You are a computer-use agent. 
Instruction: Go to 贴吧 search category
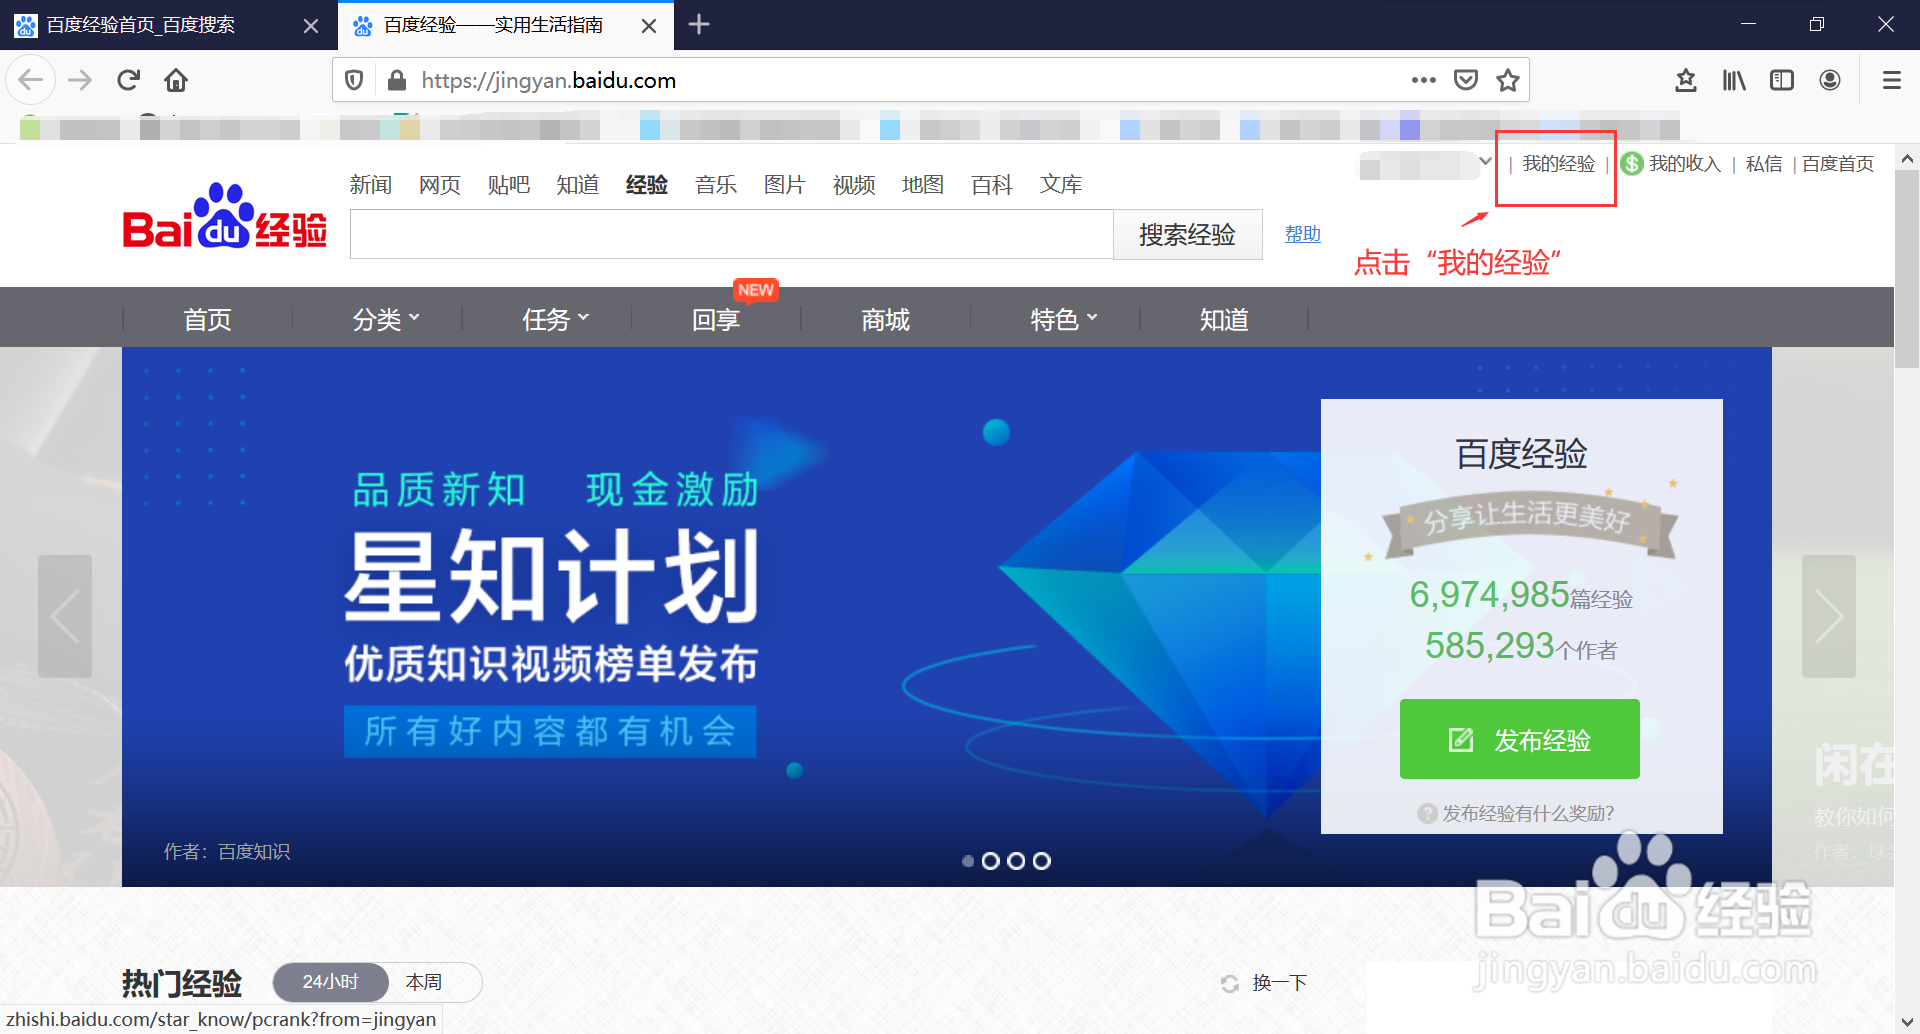509,184
